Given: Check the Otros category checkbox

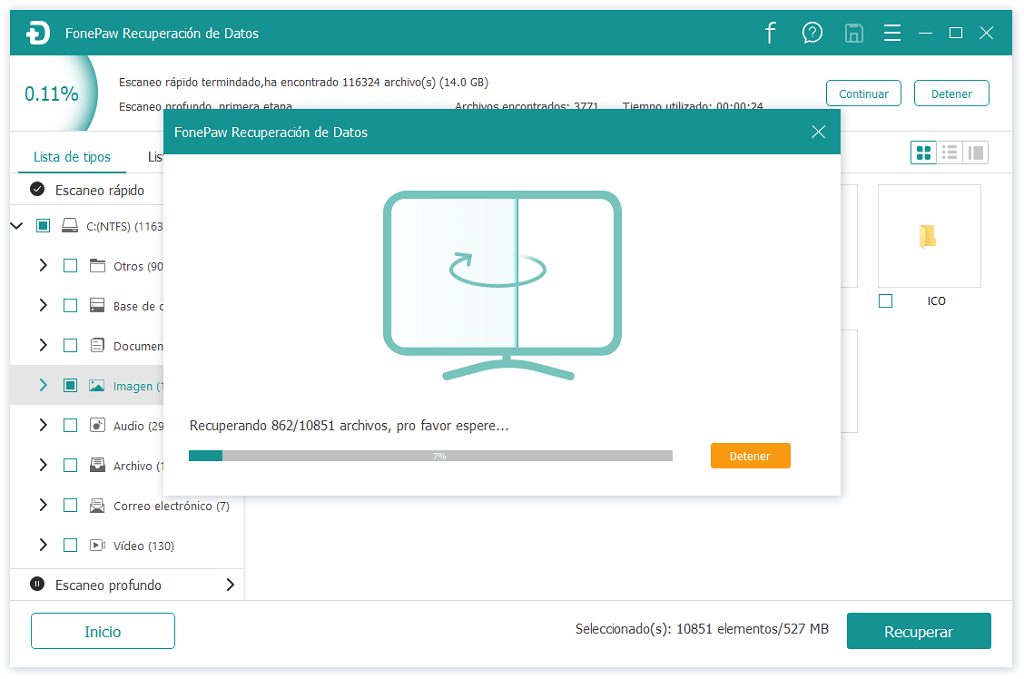Looking at the screenshot, I should [x=70, y=266].
